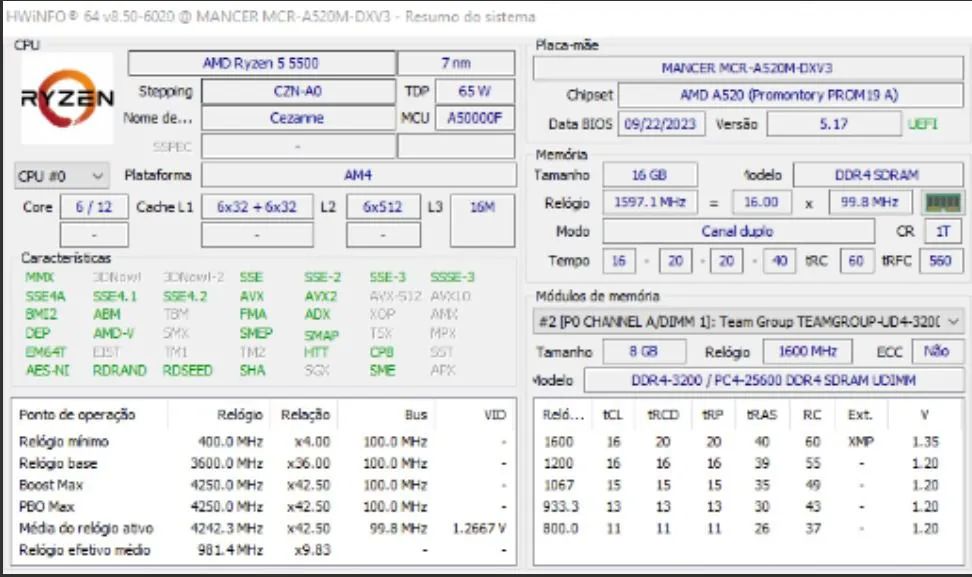The height and width of the screenshot is (577, 972).
Task: Click the tCL column header
Action: 612,415
